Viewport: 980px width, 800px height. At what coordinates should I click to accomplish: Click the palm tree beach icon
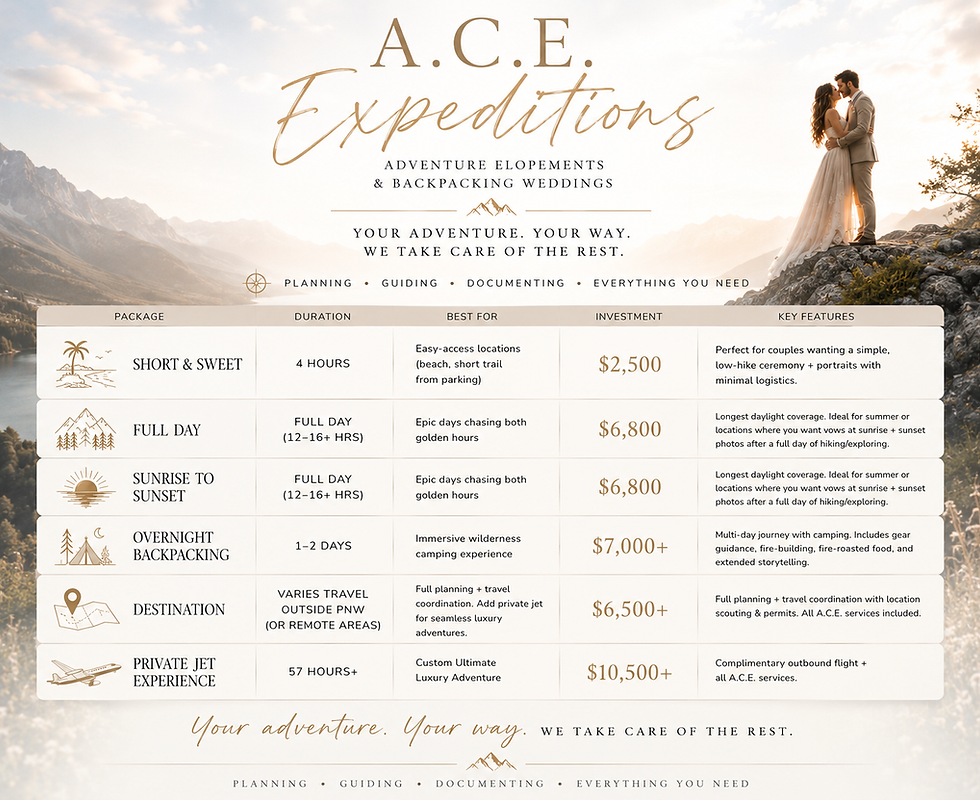86,364
